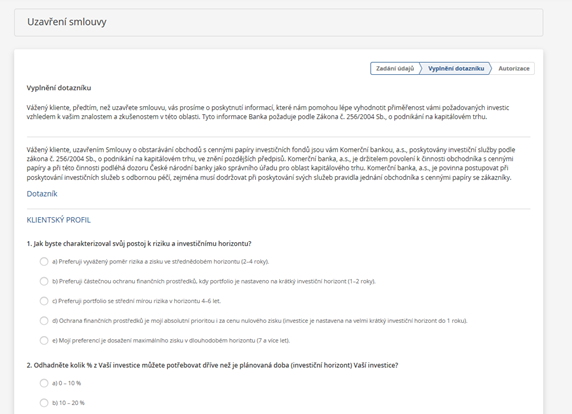The image size is (572, 414).
Task: Click the paragraph mentioning Zákona č. 256/2004 Sb.
Action: (x=268, y=112)
